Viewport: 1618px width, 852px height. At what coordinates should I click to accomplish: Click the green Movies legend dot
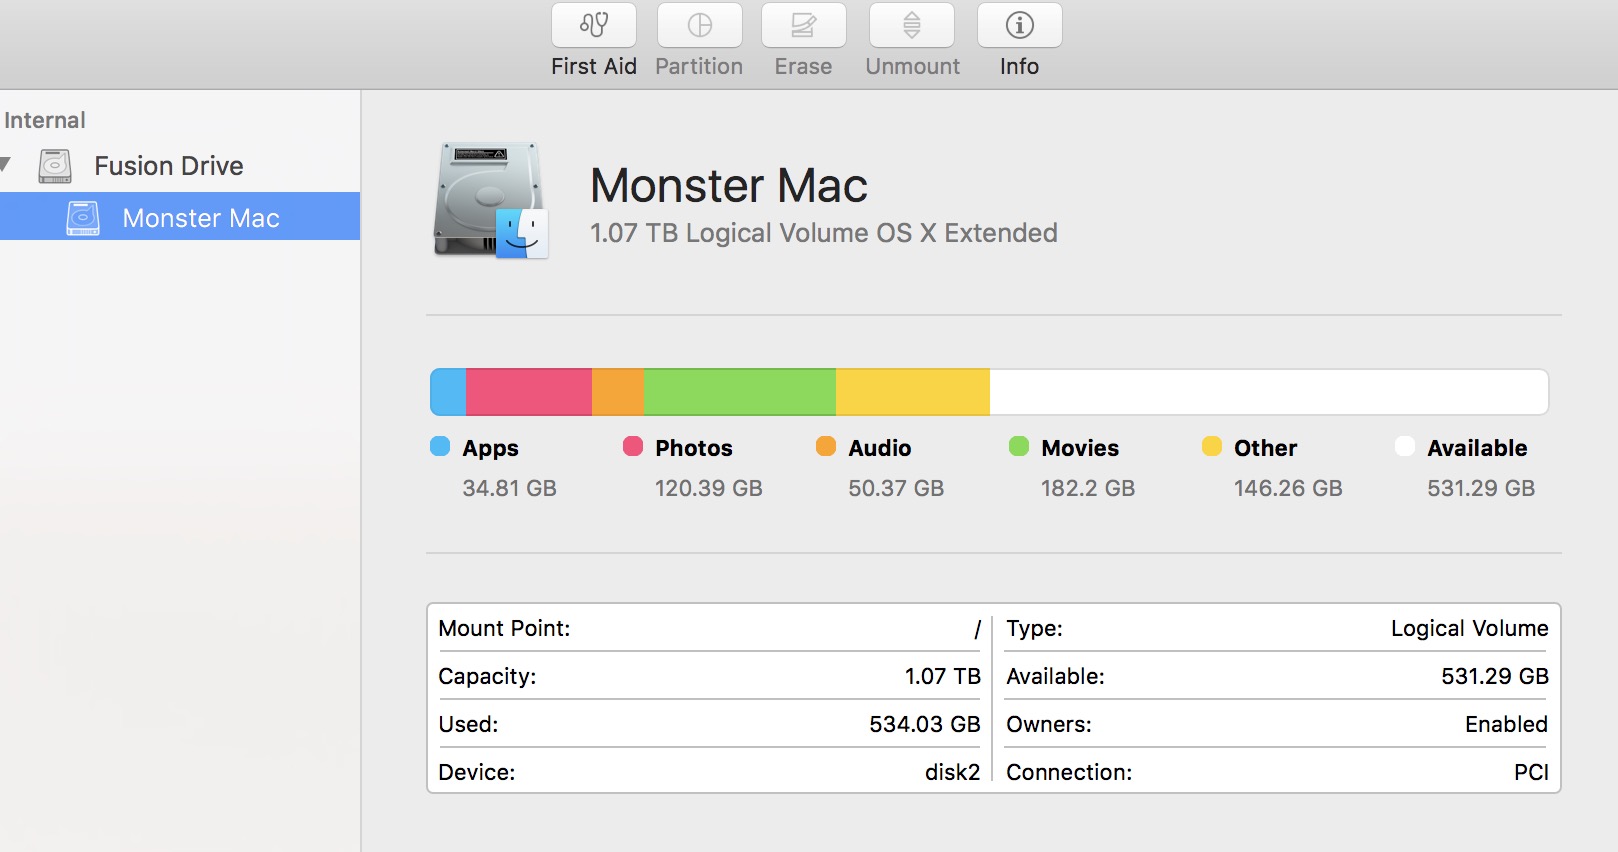coord(1019,446)
